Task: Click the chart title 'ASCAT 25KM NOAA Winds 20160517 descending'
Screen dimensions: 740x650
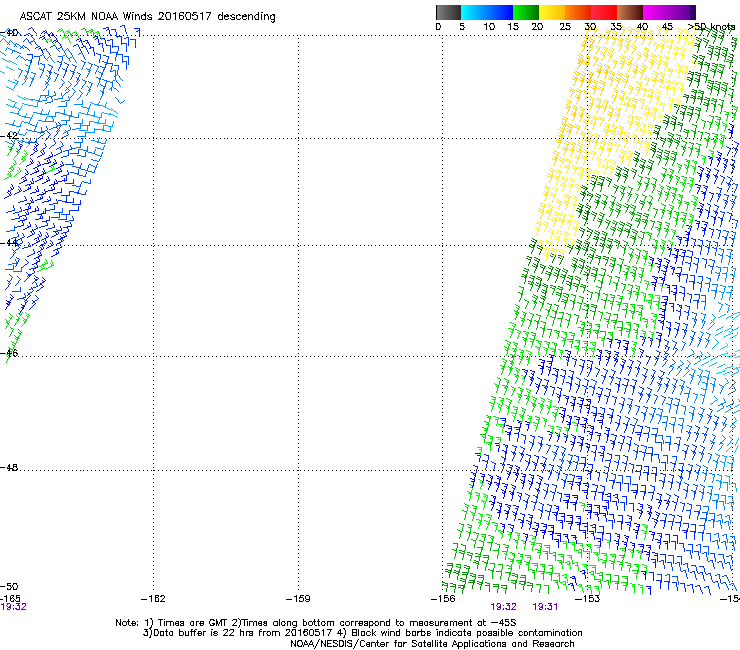Action: (x=147, y=17)
